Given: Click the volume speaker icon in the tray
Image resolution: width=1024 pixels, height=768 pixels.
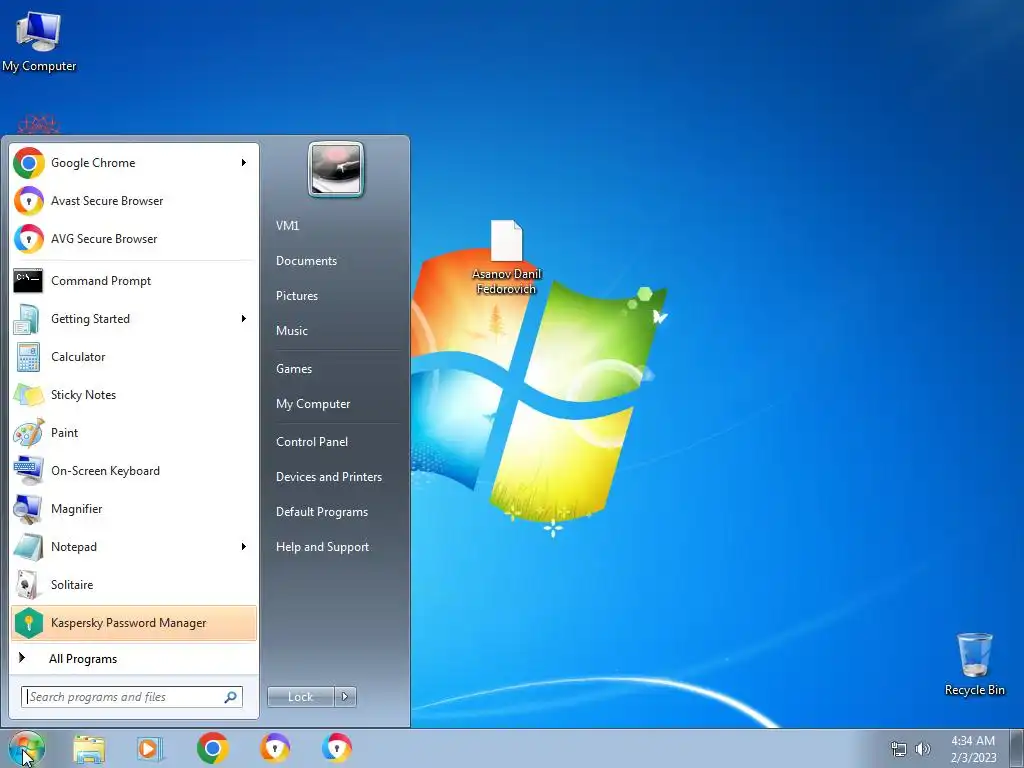Looking at the screenshot, I should pyautogui.click(x=923, y=749).
